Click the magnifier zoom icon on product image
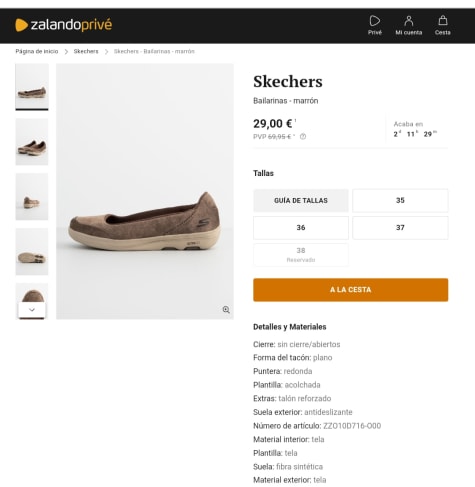 pos(226,310)
